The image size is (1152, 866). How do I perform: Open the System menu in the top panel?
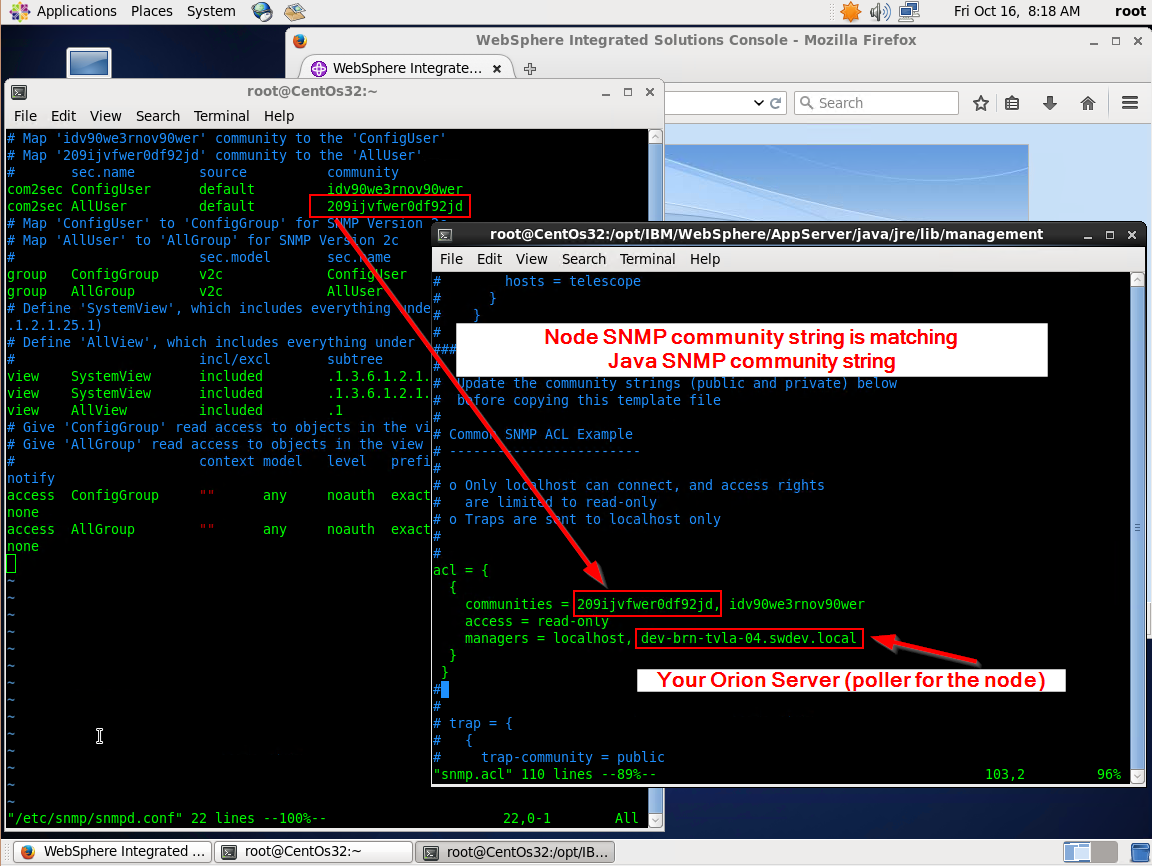coord(211,11)
